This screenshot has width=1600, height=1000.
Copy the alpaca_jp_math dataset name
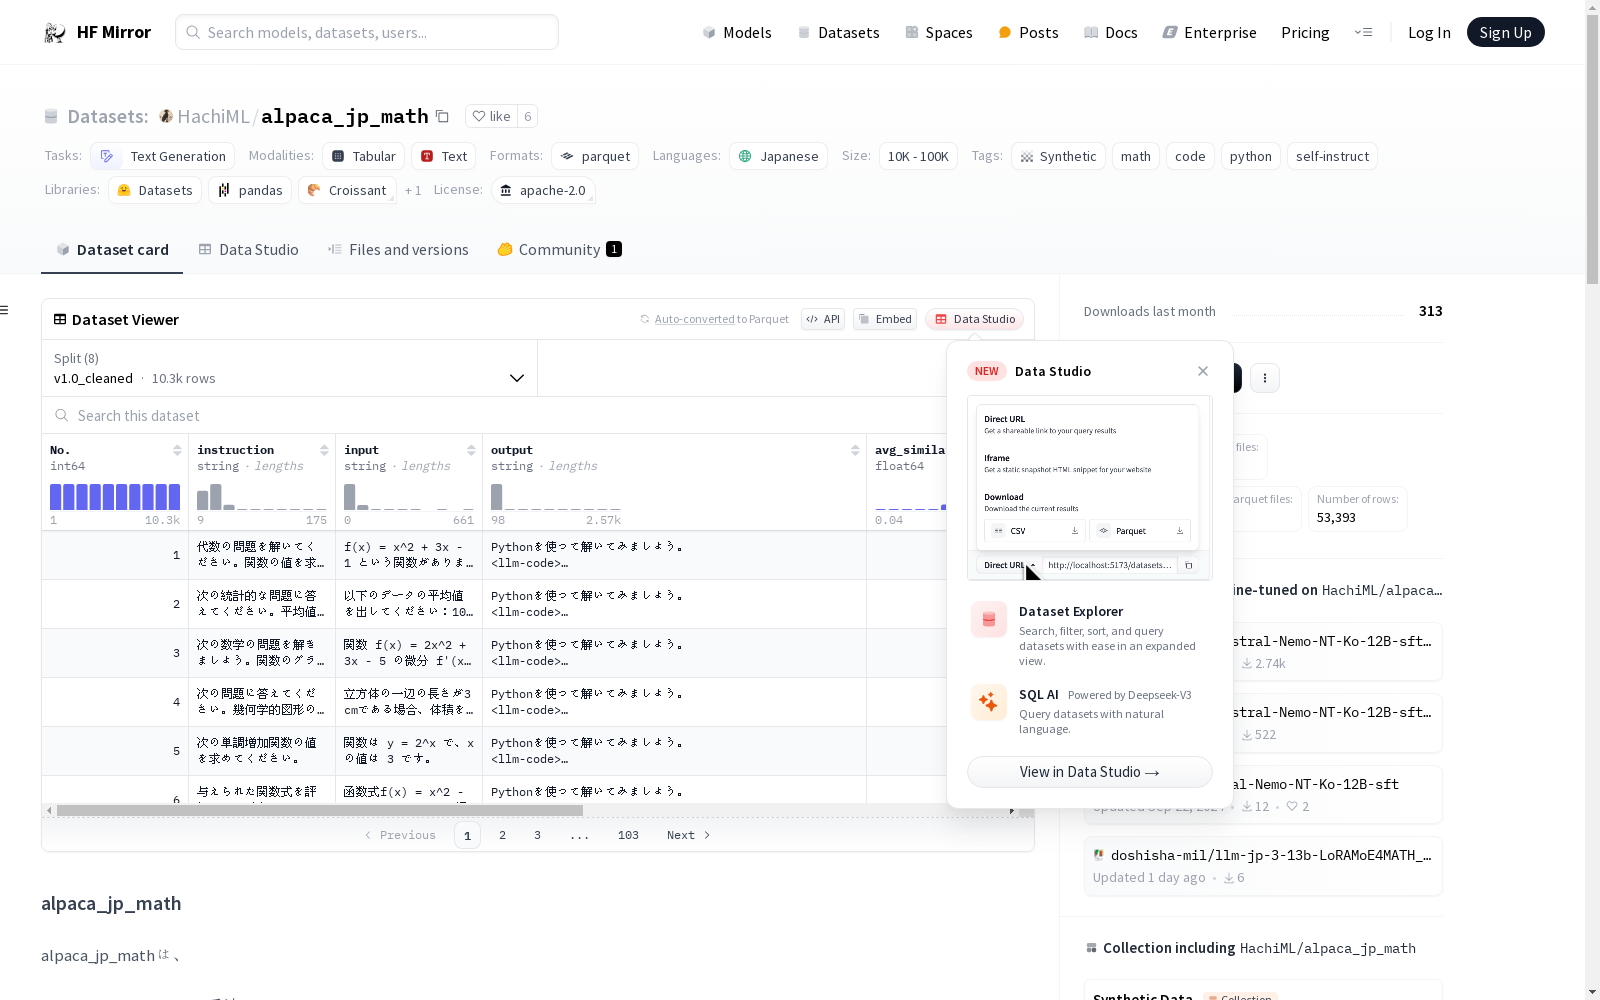tap(442, 116)
